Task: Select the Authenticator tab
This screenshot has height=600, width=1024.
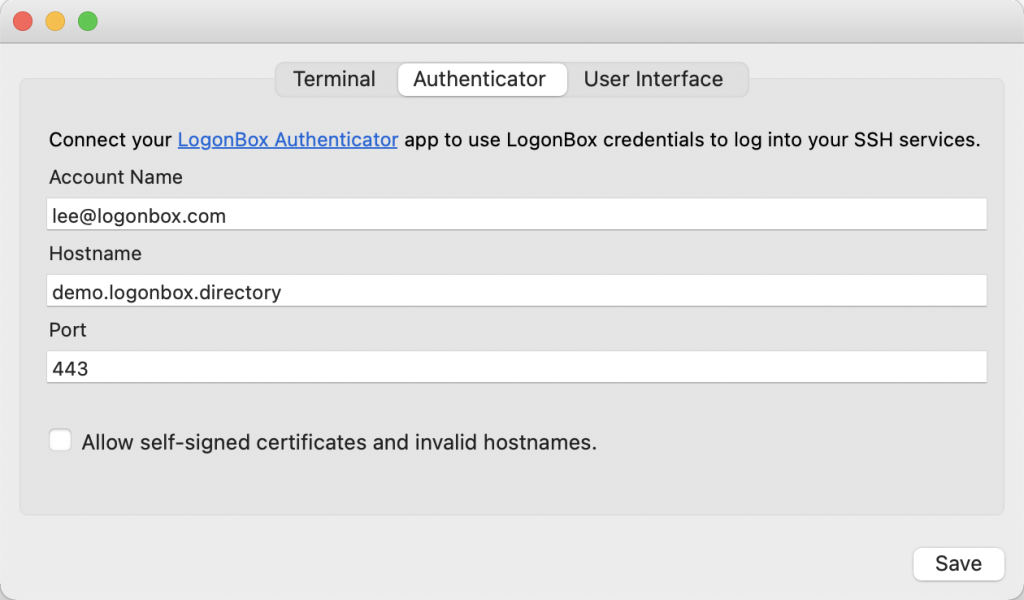Action: (x=481, y=79)
